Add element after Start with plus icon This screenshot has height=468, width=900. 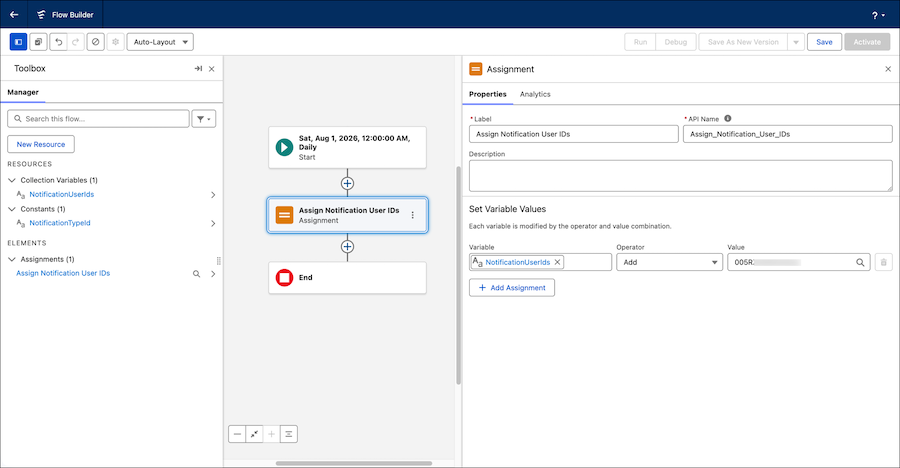(x=347, y=183)
